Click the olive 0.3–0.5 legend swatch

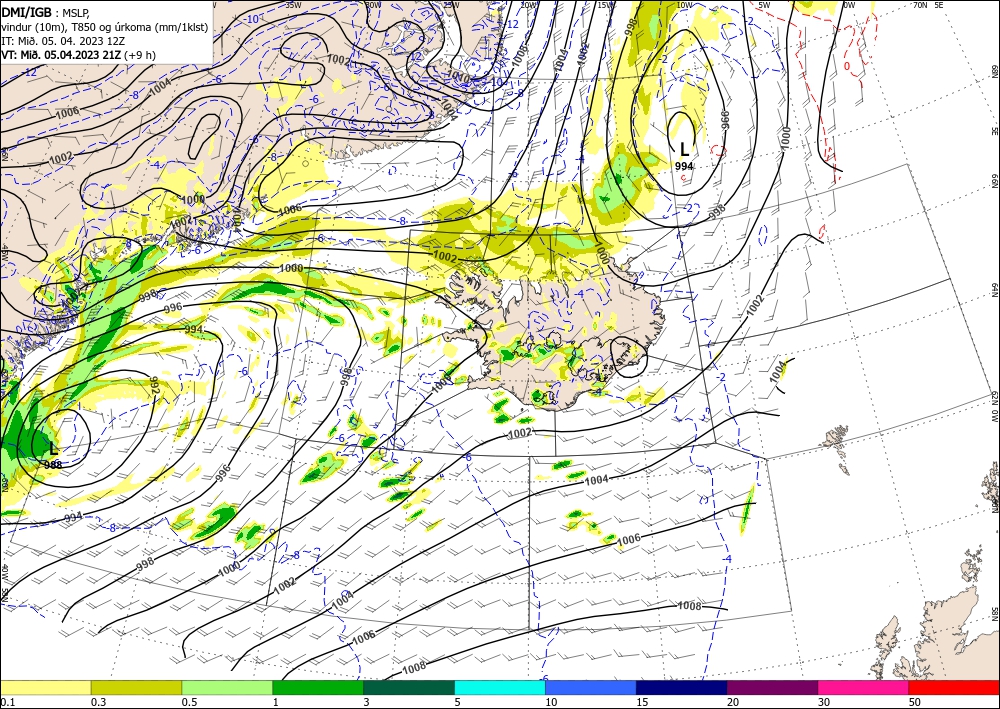tap(136, 687)
